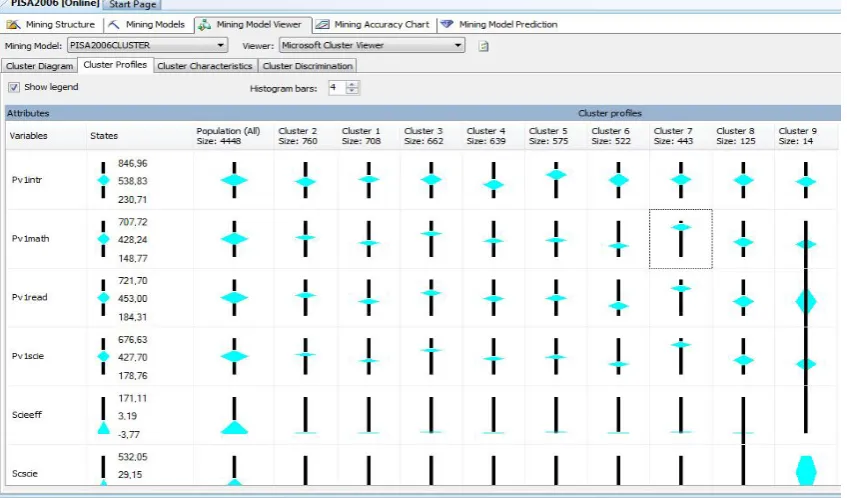Click the 846,96 state value for Pv1intr

(x=133, y=163)
